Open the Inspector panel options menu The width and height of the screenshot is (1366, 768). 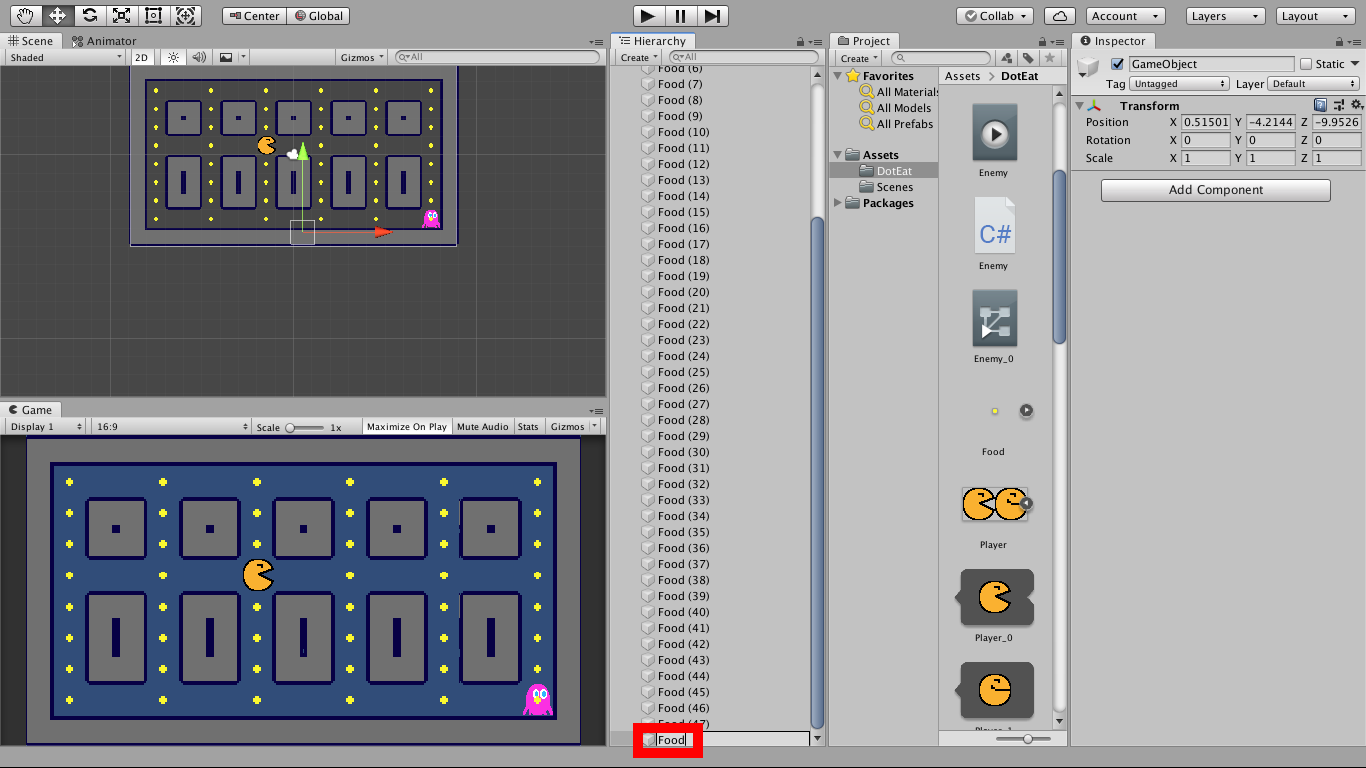tap(1355, 42)
